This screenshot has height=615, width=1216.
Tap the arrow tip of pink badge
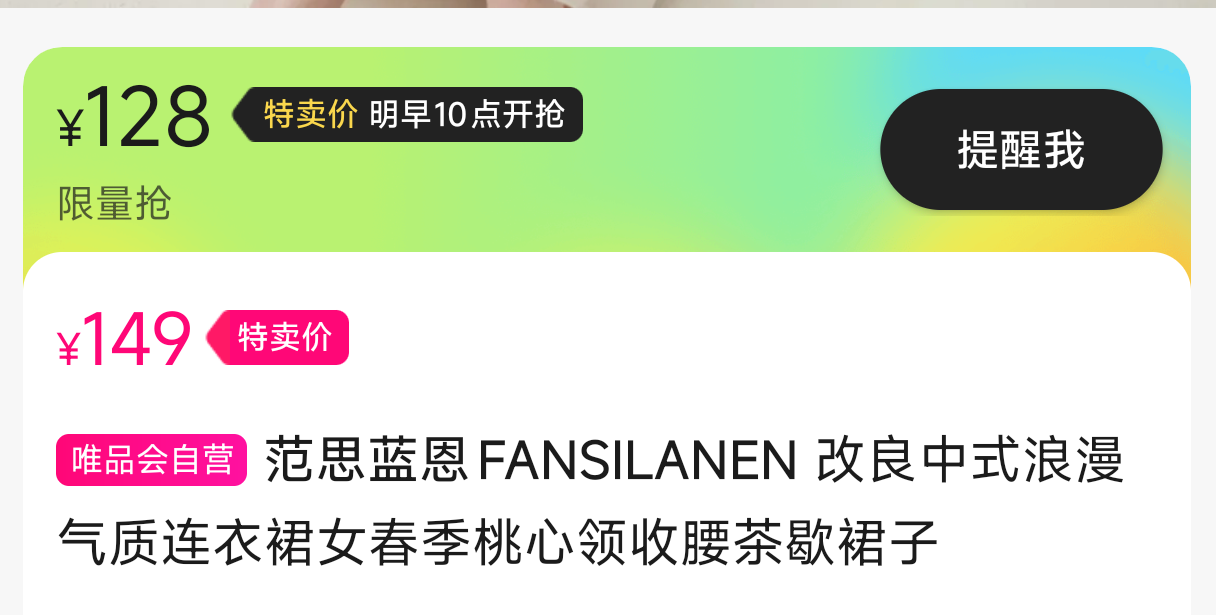pyautogui.click(x=212, y=337)
